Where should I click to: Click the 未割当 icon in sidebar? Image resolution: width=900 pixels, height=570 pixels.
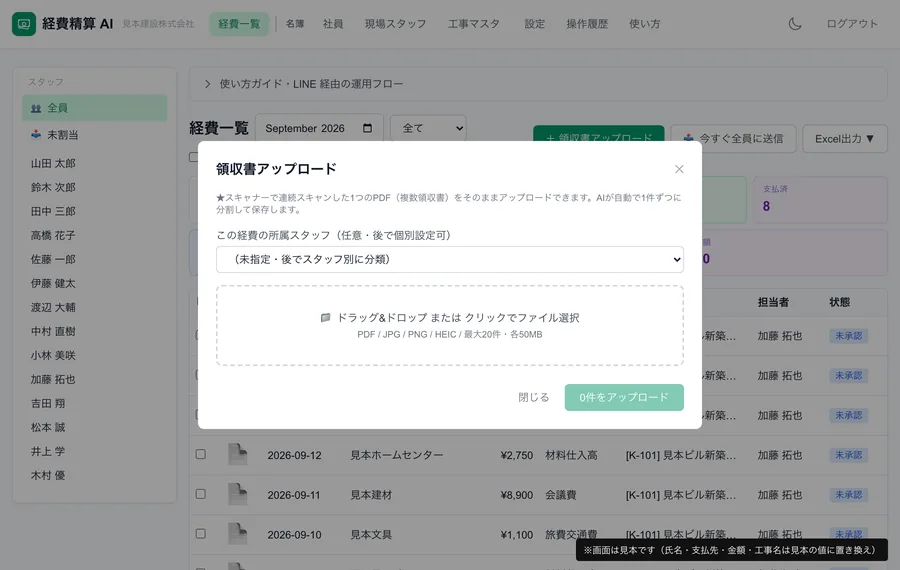pyautogui.click(x=36, y=134)
